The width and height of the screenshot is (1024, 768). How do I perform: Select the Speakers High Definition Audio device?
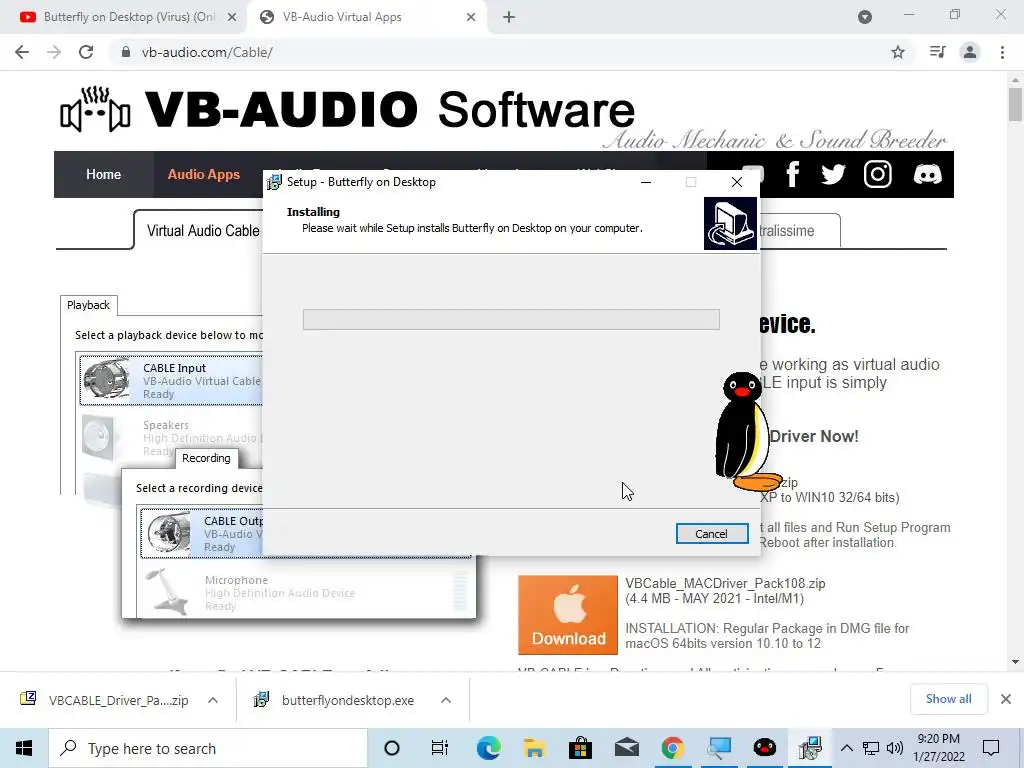pyautogui.click(x=171, y=438)
